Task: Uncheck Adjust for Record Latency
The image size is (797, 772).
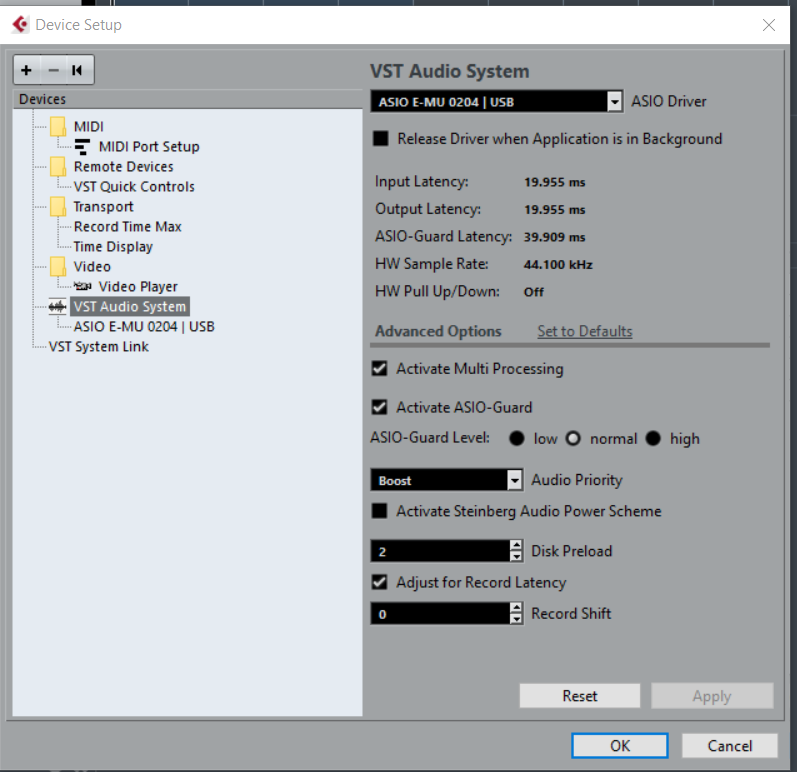Action: pyautogui.click(x=380, y=582)
